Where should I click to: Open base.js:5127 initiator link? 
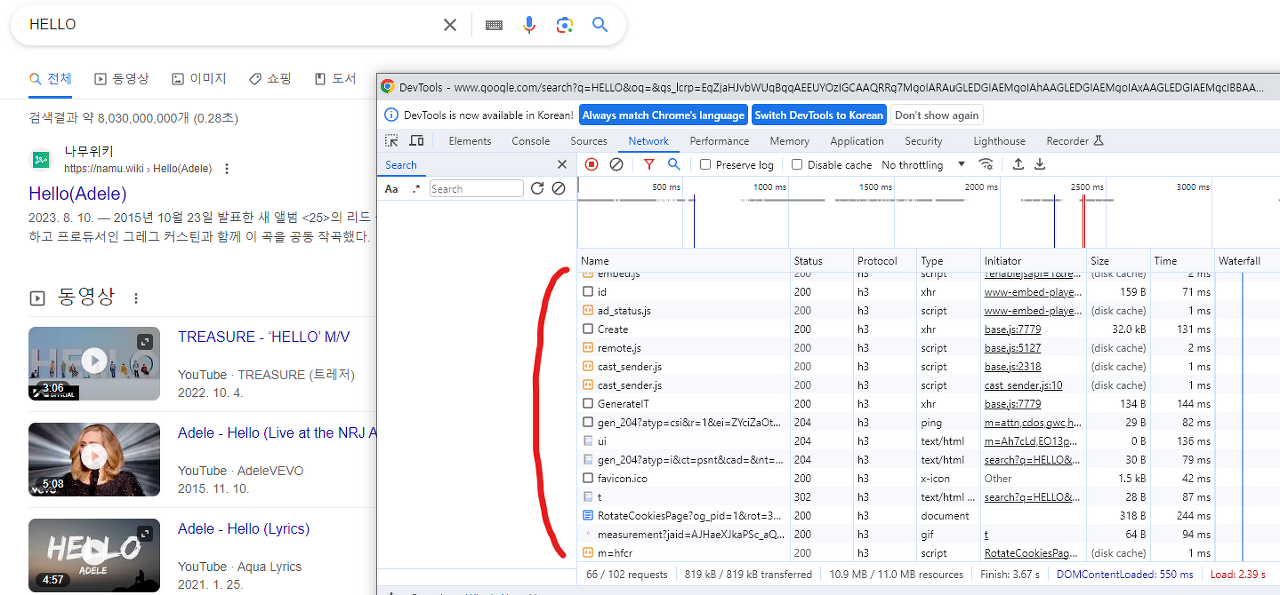click(x=1012, y=348)
